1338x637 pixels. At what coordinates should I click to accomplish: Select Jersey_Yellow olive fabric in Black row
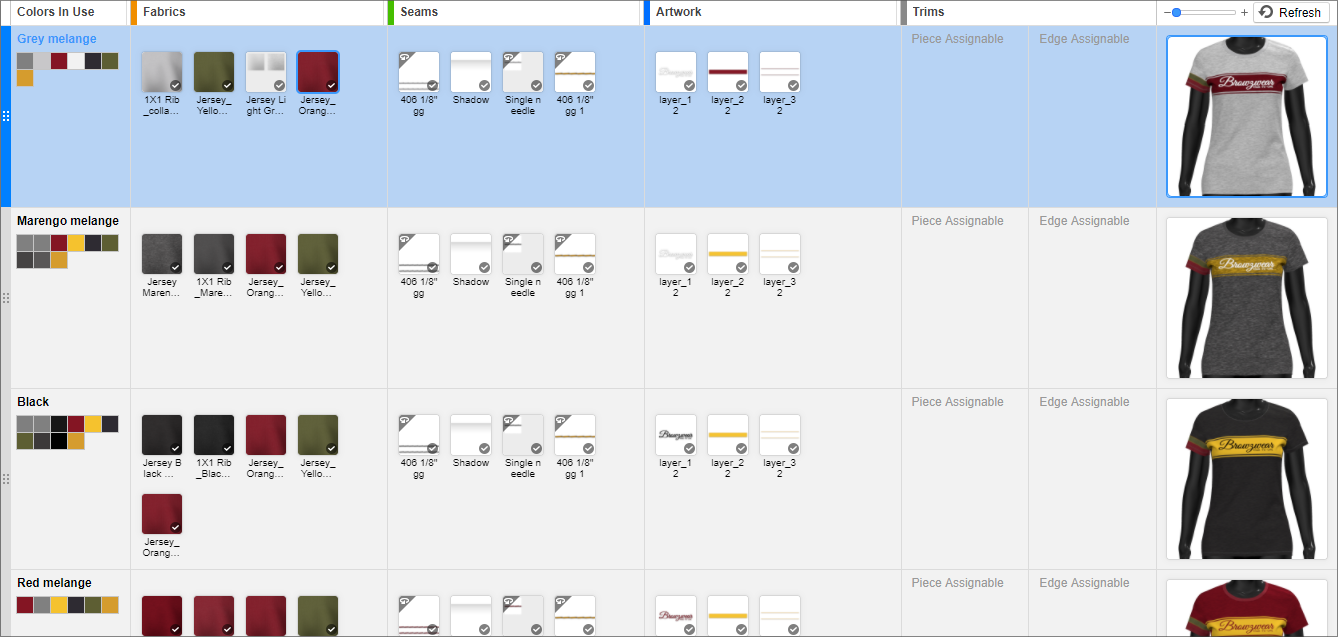(318, 435)
